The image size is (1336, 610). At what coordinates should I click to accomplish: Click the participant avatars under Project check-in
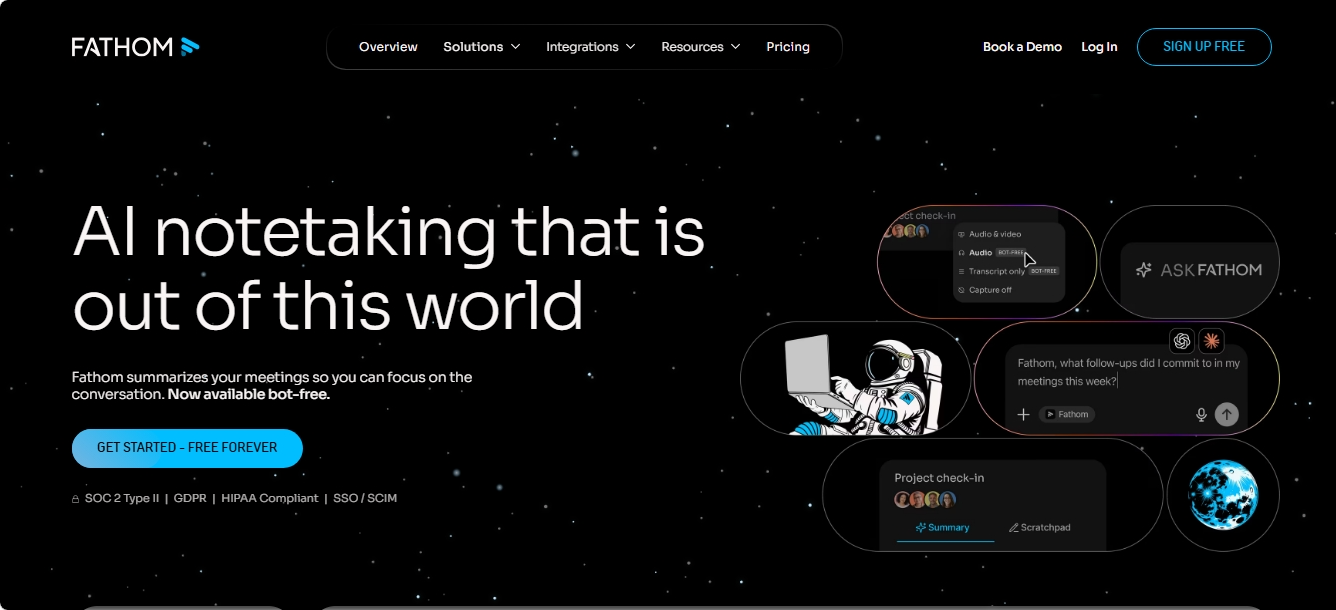pyautogui.click(x=925, y=499)
